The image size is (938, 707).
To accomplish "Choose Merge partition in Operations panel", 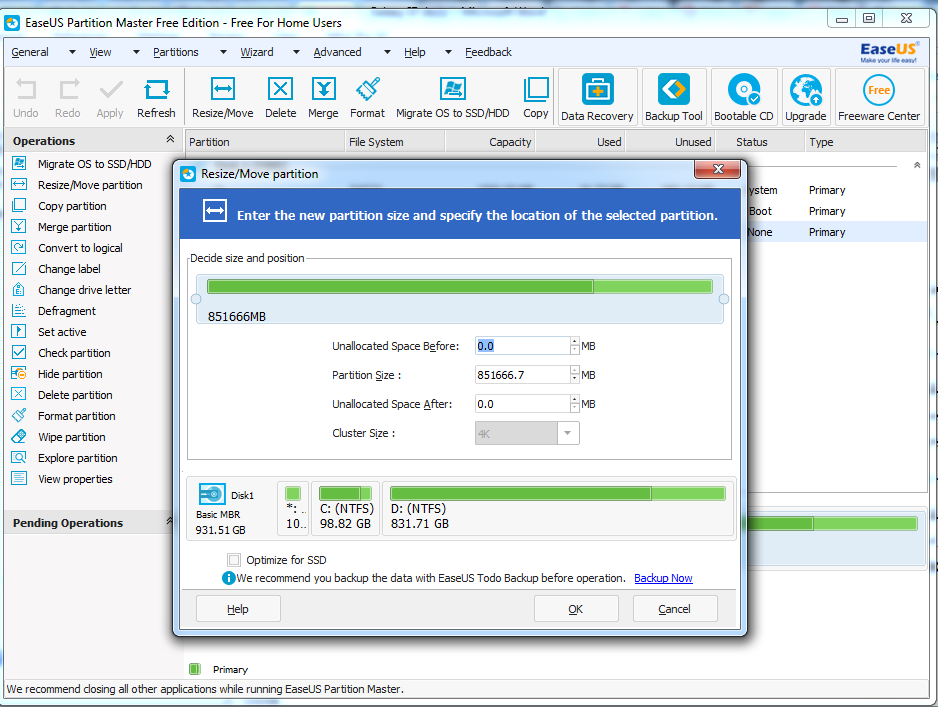I will (x=75, y=227).
